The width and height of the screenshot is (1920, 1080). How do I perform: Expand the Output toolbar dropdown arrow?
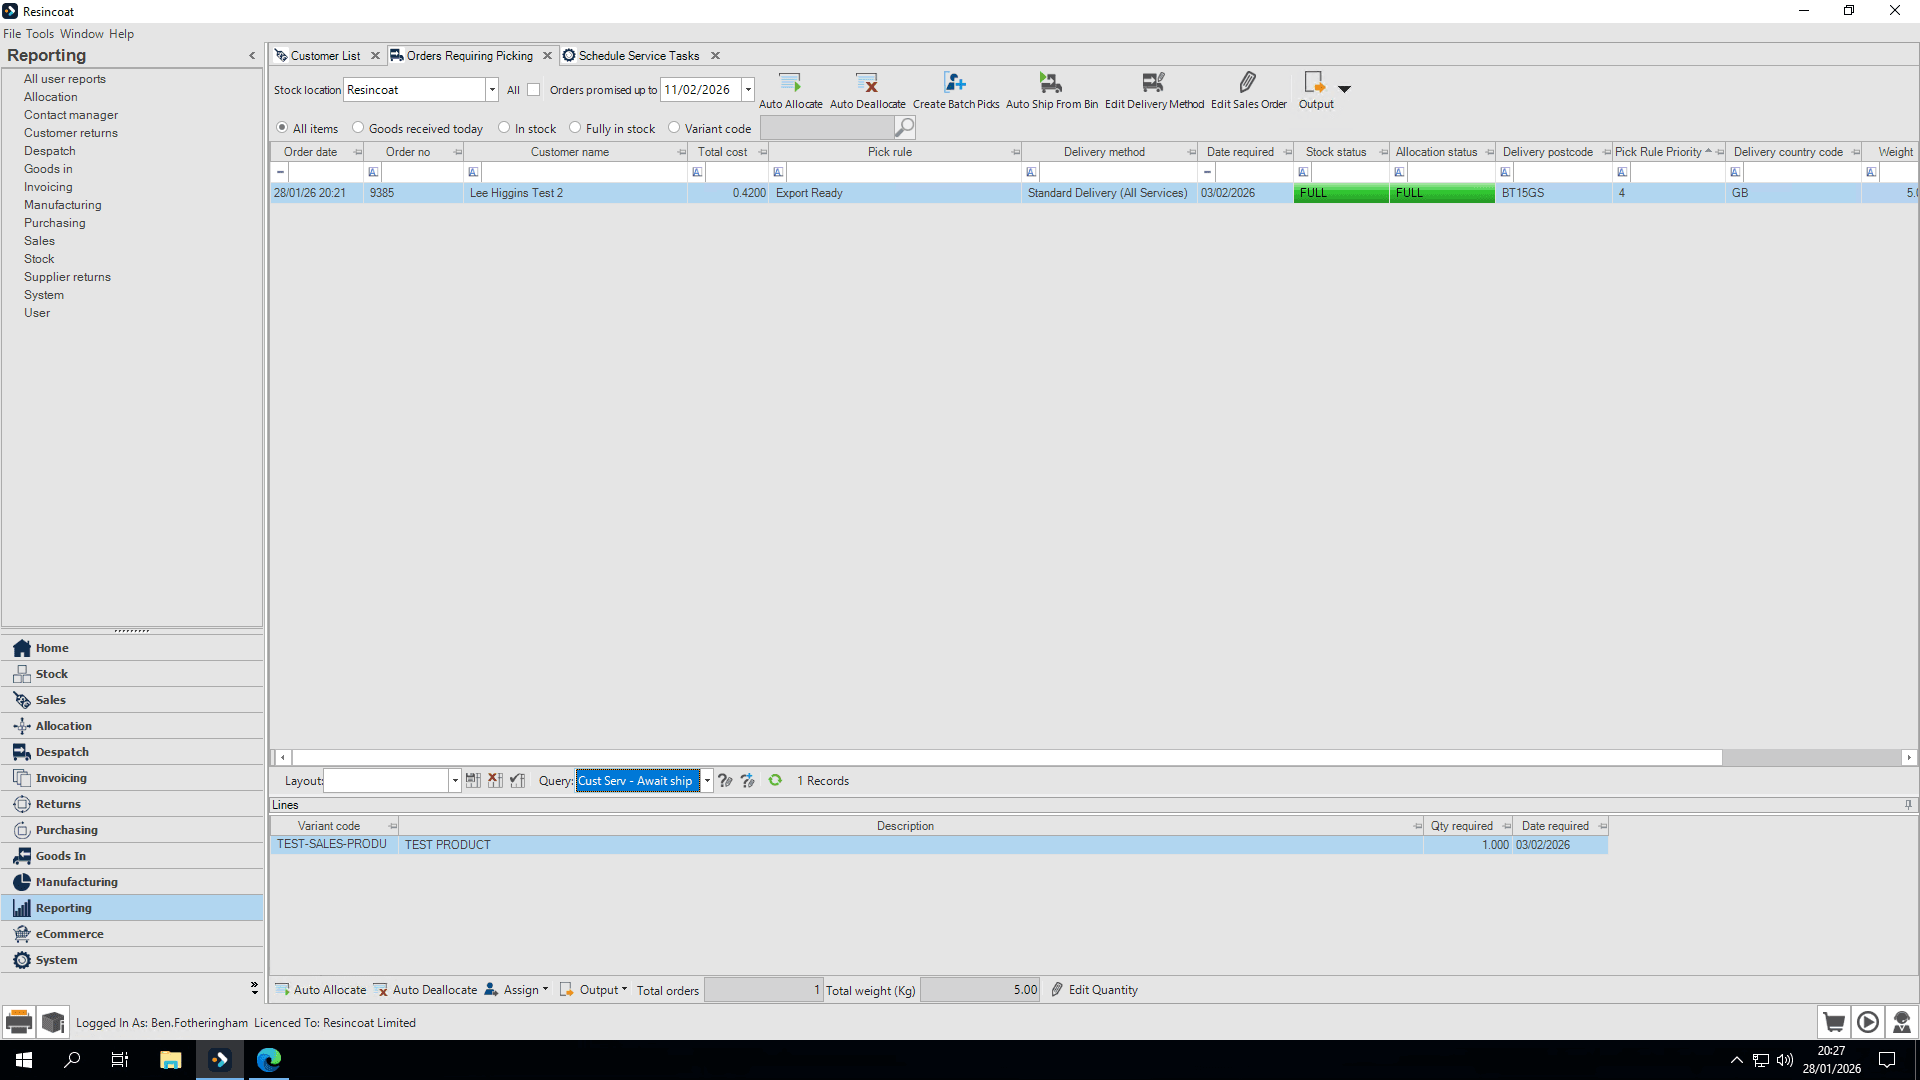pos(1345,89)
